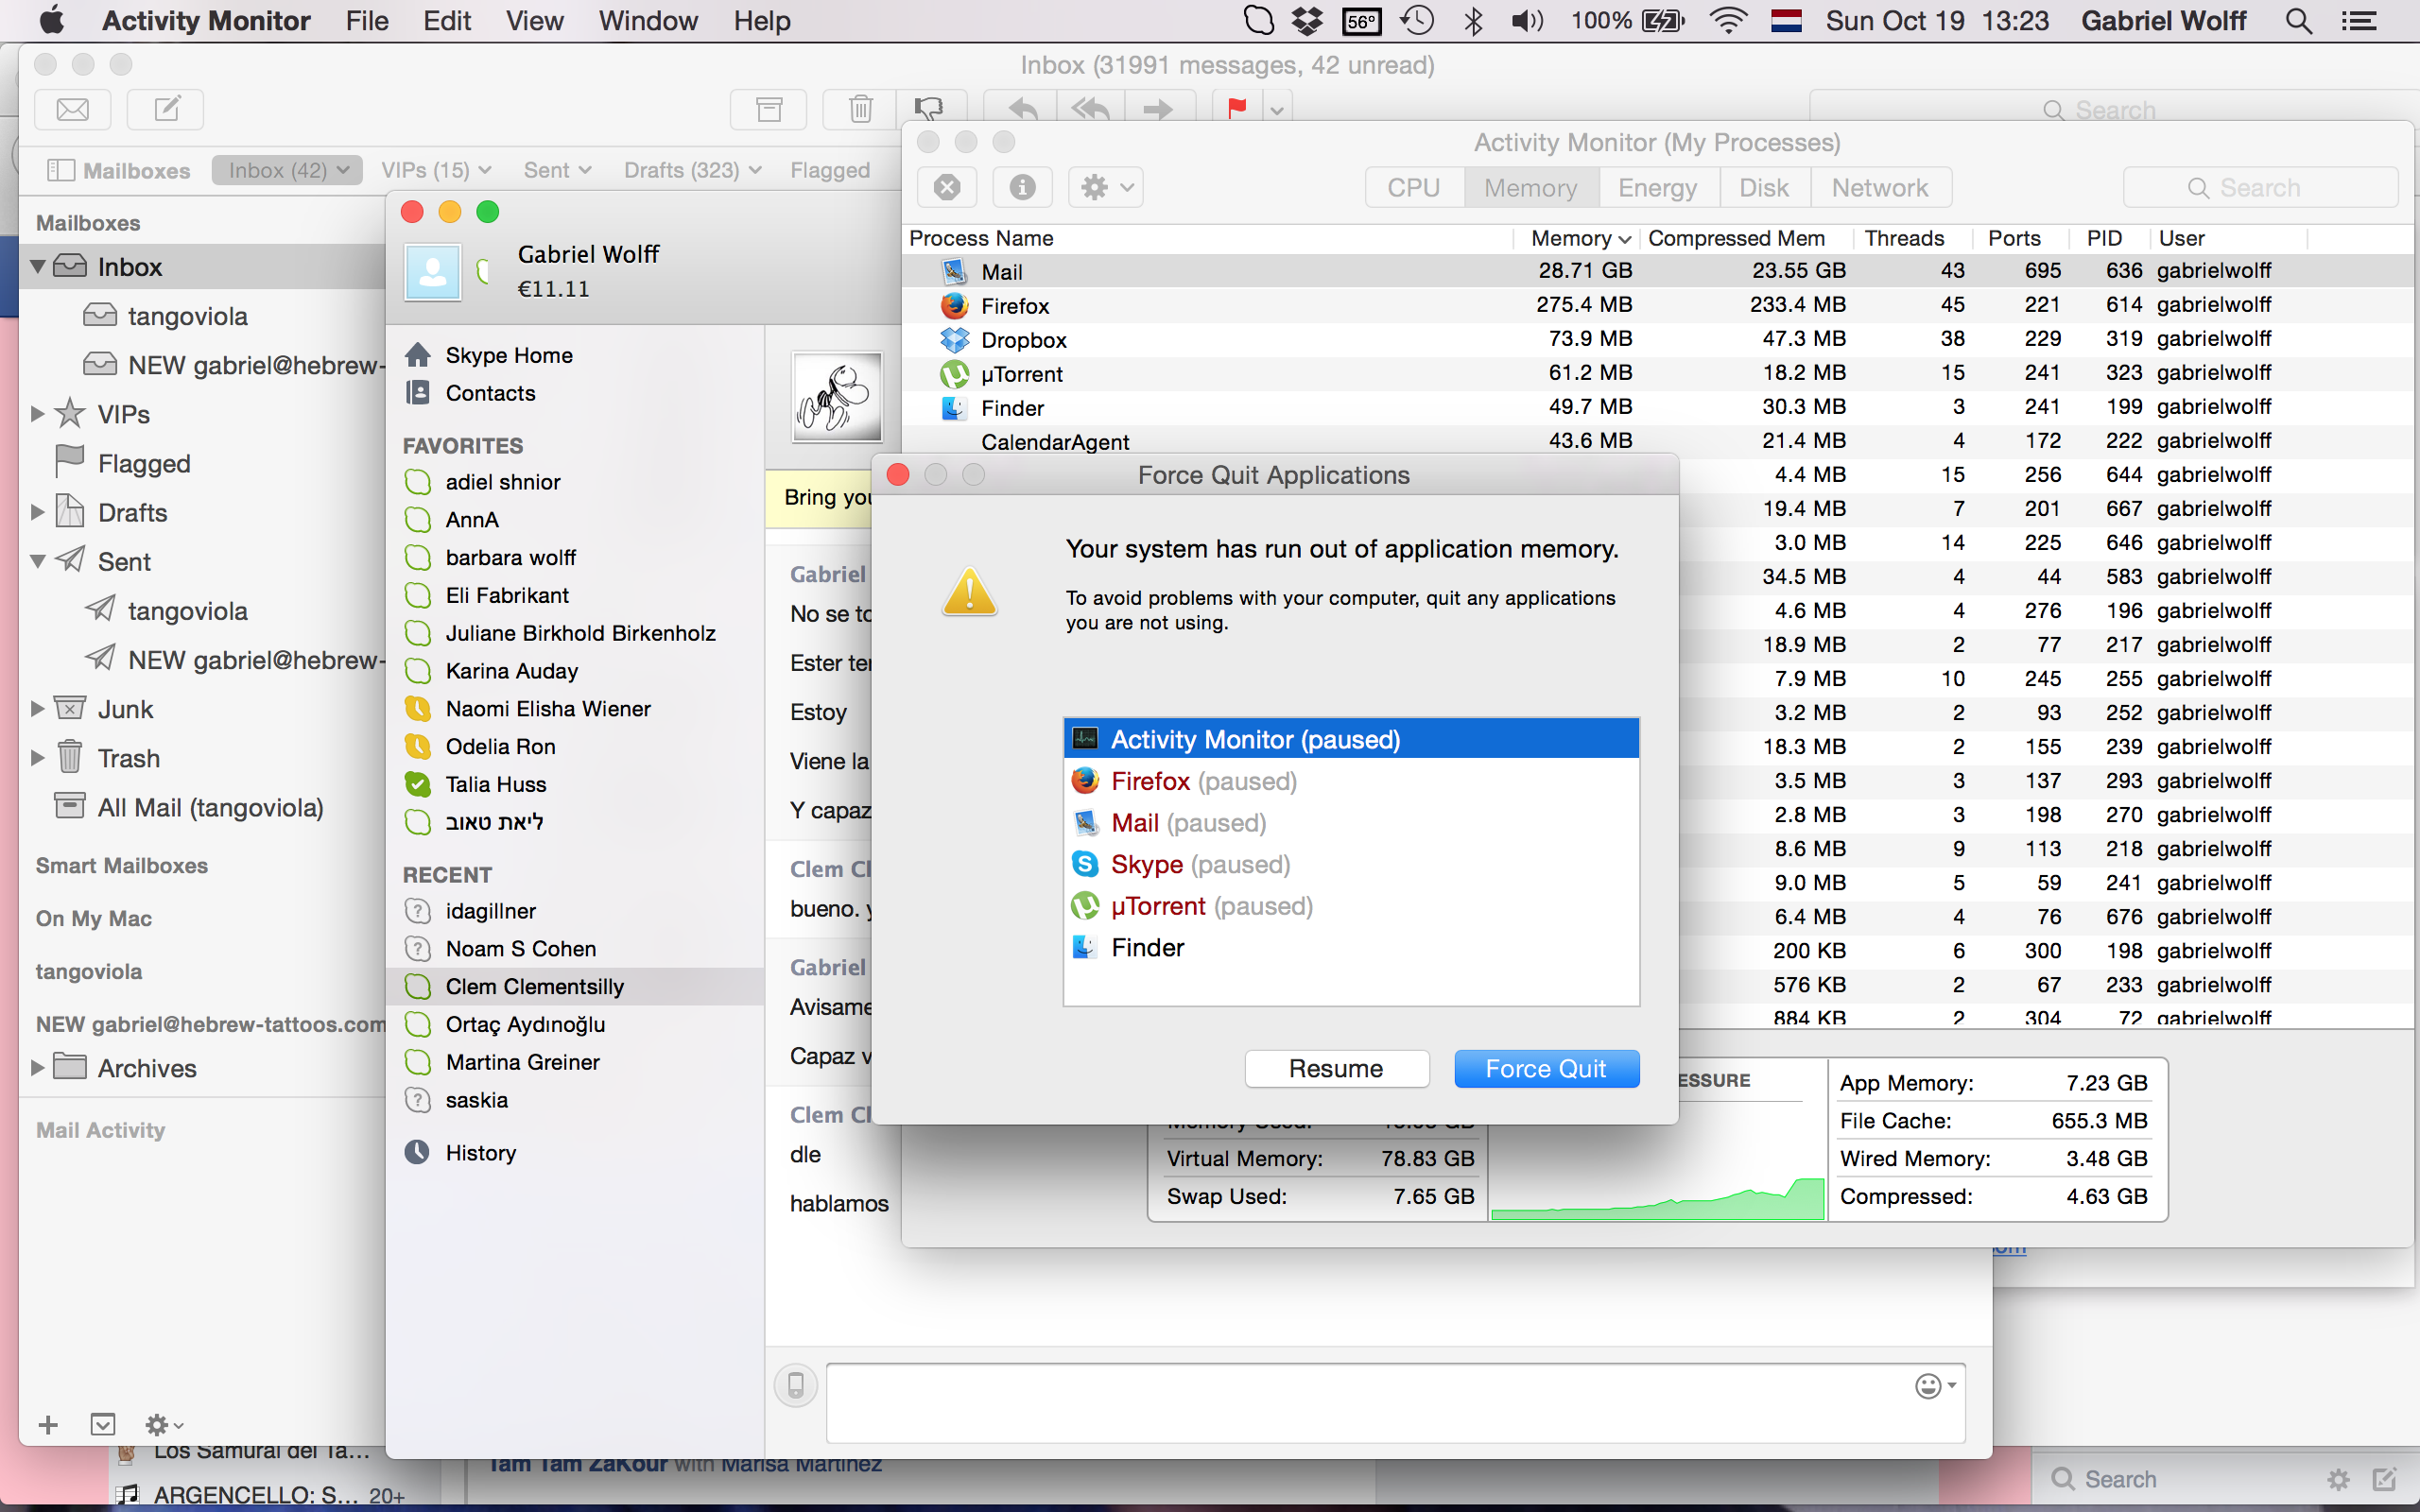Click the emoticon smiley in Skype message box
This screenshot has width=2420, height=1512.
tap(1928, 1386)
